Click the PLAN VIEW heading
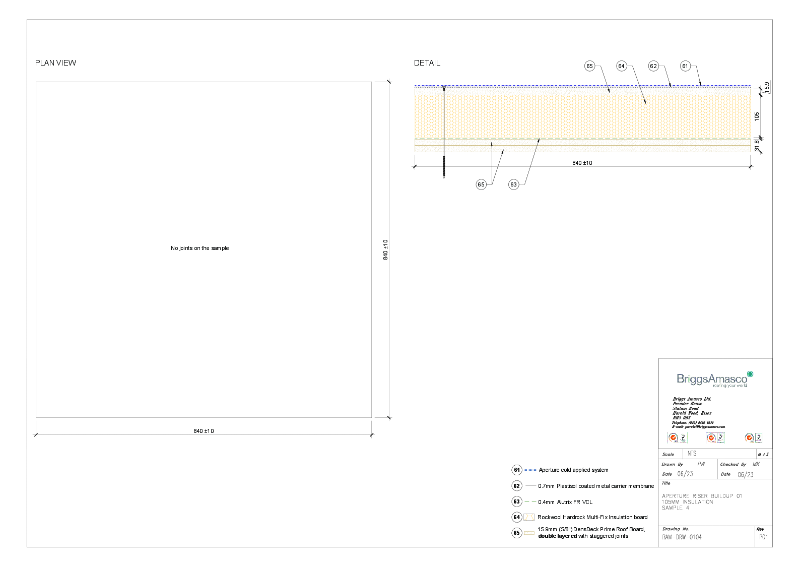The width and height of the screenshot is (800, 566). pos(56,63)
